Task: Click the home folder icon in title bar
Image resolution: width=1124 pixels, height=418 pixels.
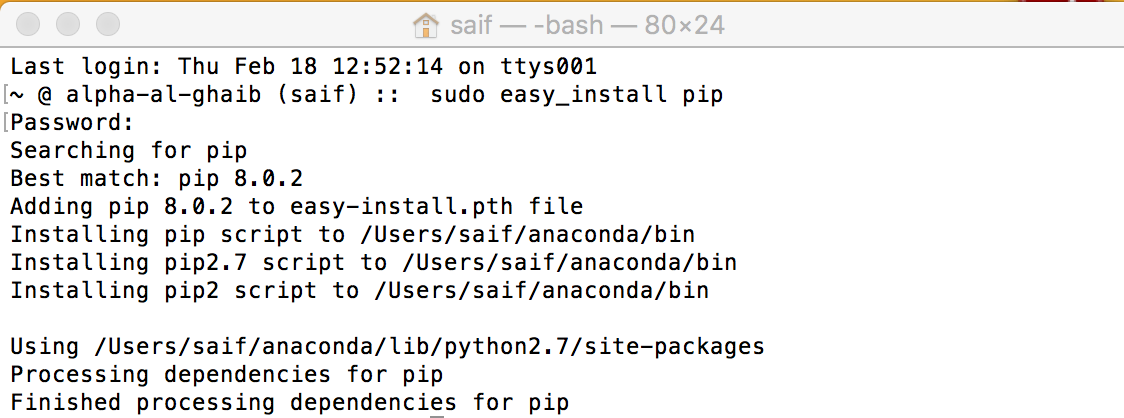Action: point(427,23)
